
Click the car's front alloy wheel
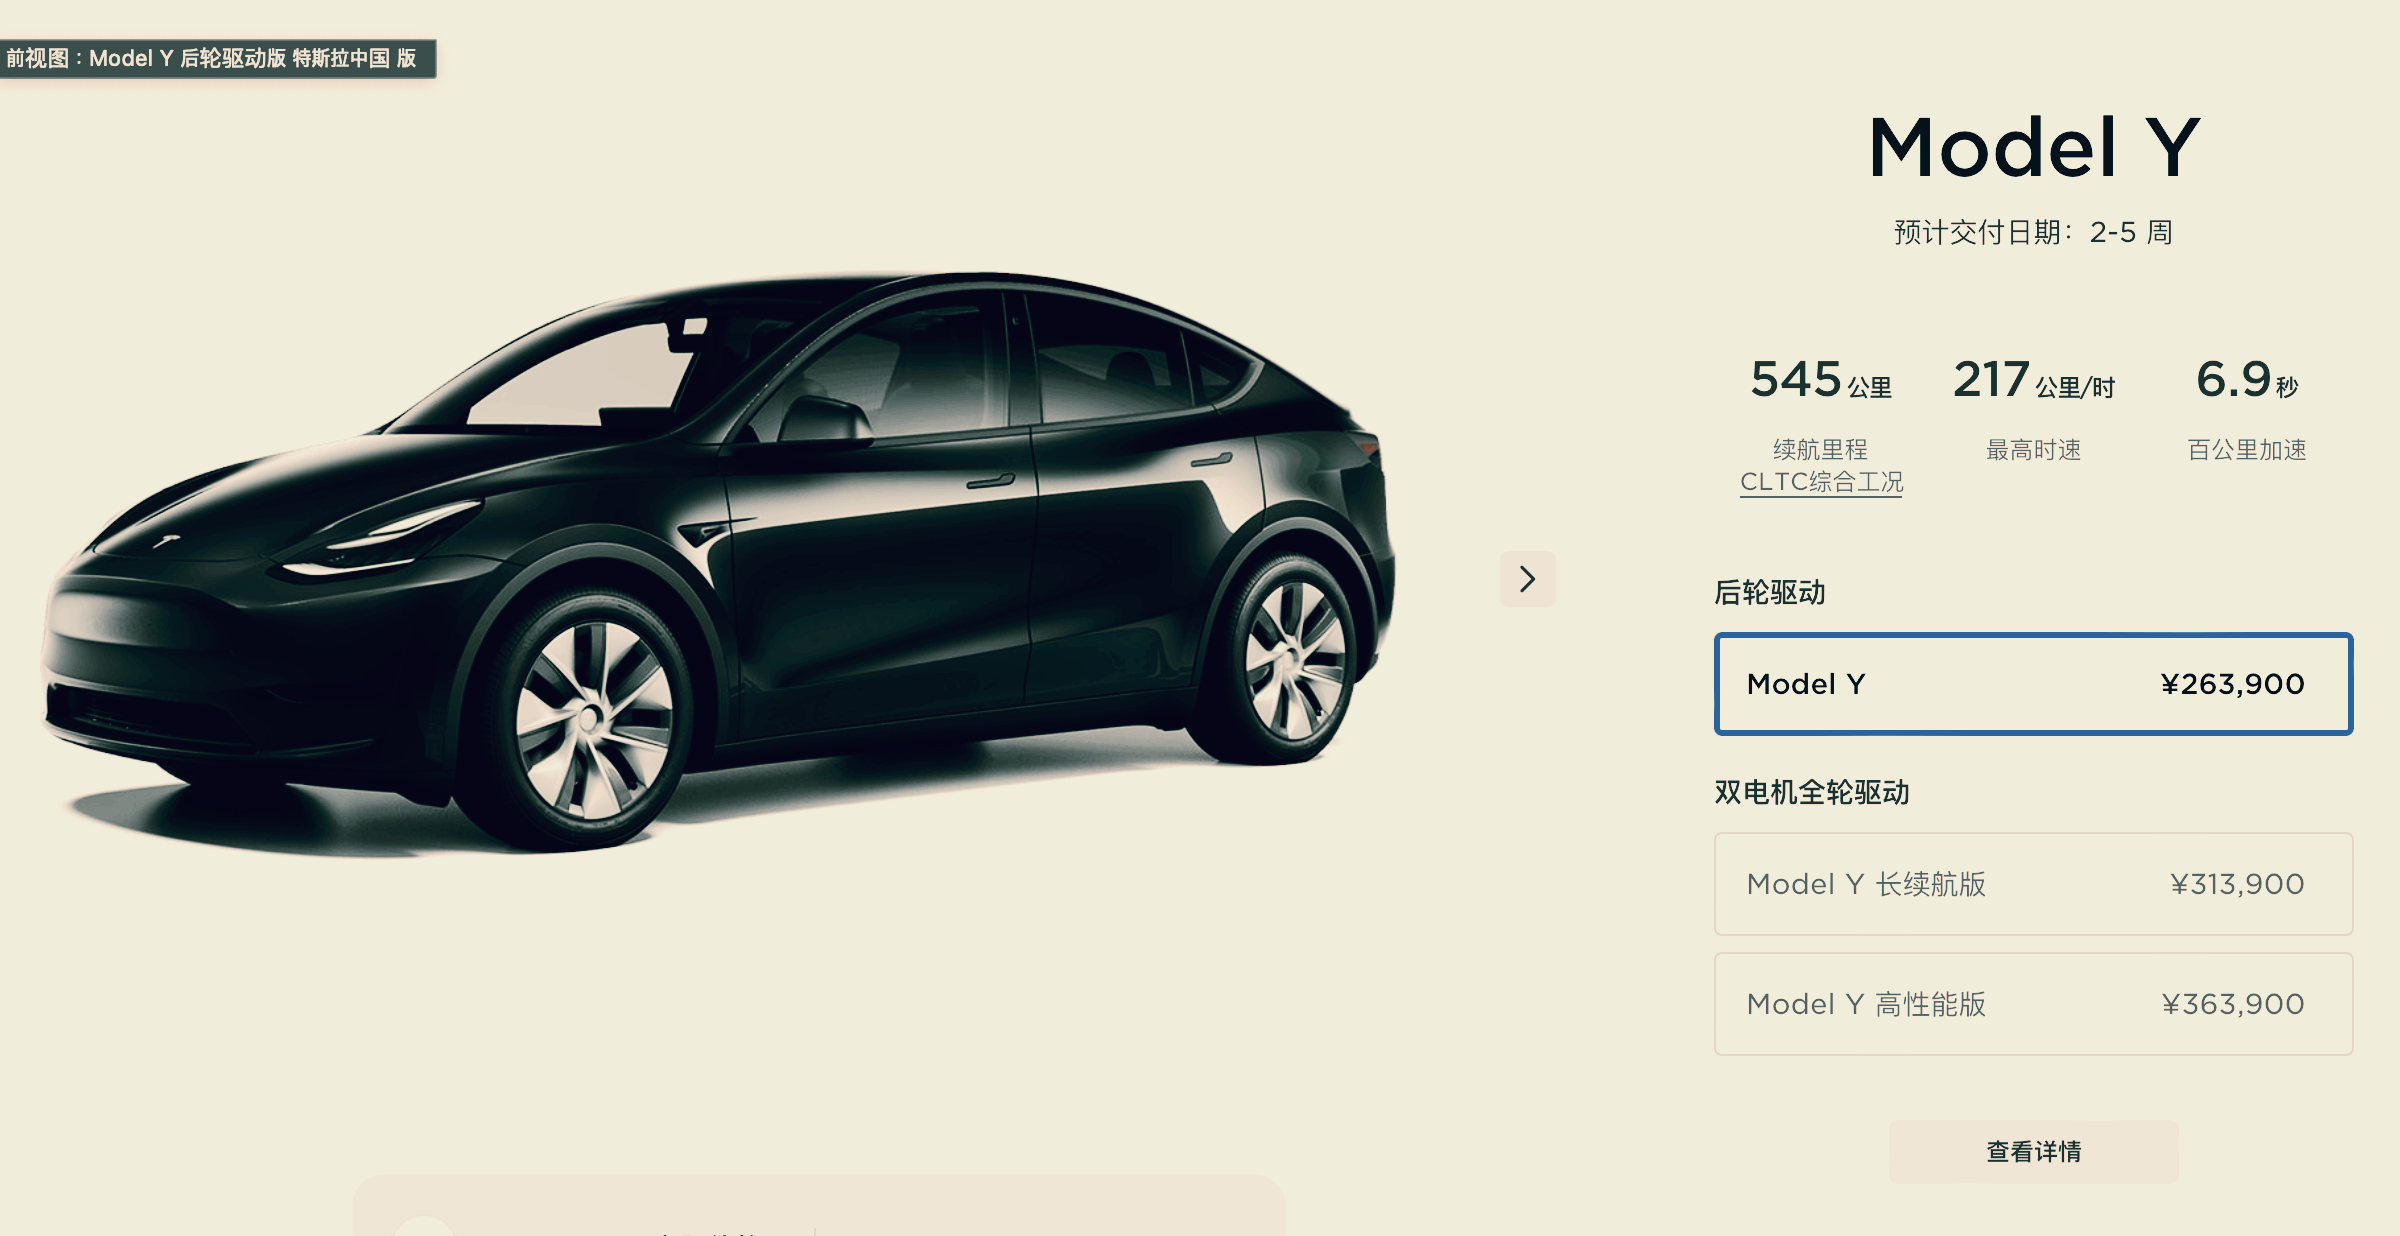click(592, 718)
